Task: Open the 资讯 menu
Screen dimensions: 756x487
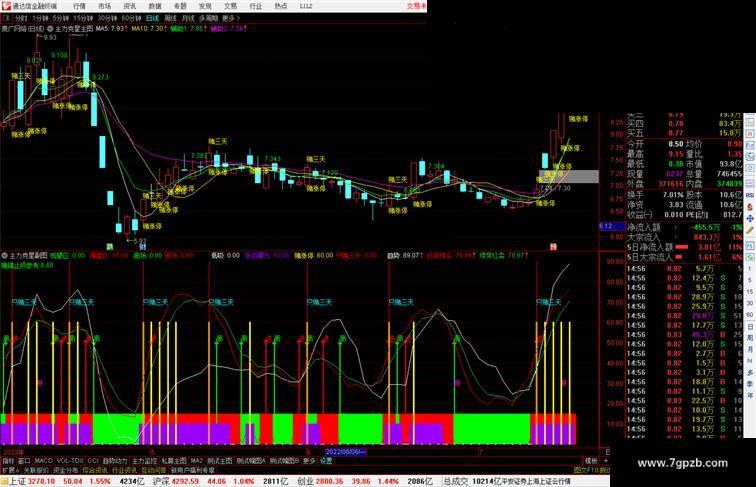Action: pyautogui.click(x=129, y=6)
